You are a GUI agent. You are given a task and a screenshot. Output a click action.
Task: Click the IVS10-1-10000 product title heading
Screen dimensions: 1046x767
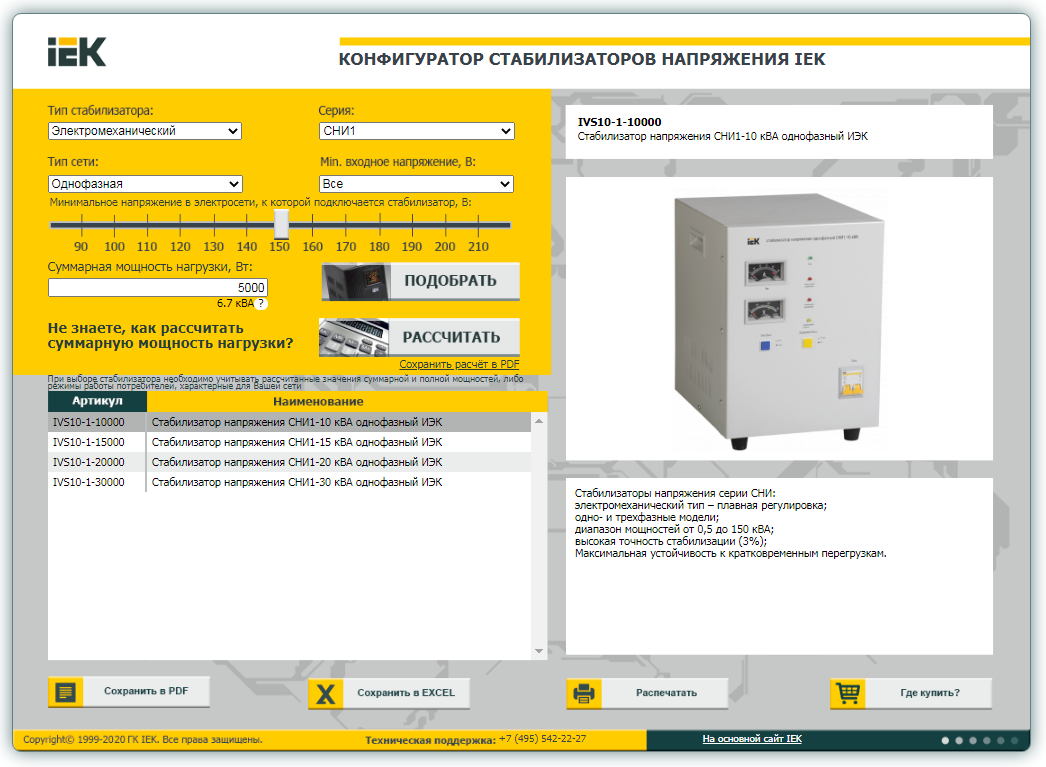tap(620, 122)
